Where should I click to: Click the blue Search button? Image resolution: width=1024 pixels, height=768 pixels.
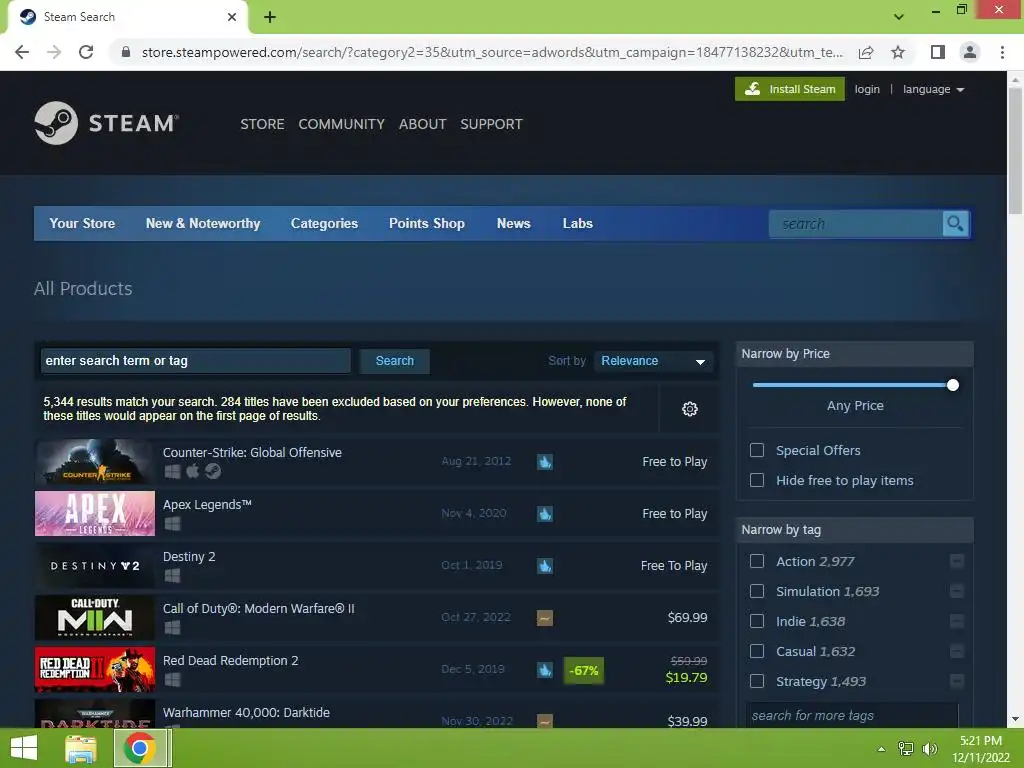(394, 361)
